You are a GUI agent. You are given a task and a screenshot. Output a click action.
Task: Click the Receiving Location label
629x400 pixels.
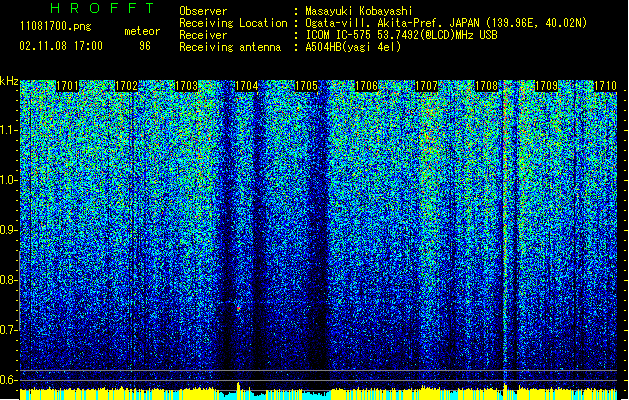tap(233, 23)
